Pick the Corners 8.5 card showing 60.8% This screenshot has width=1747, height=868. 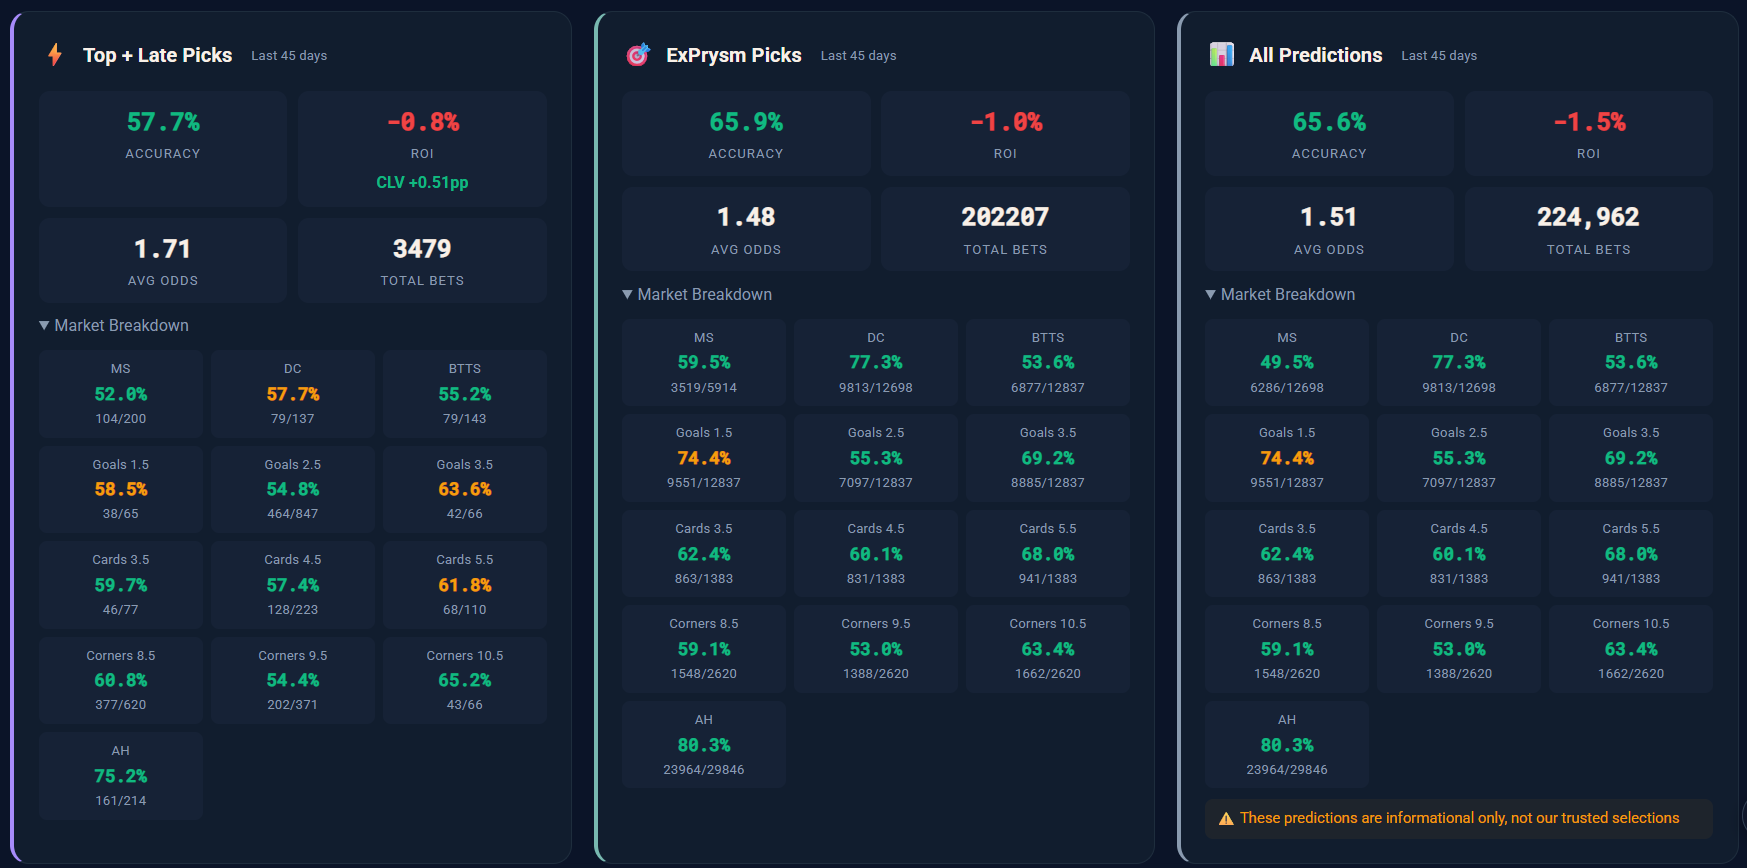tap(121, 680)
